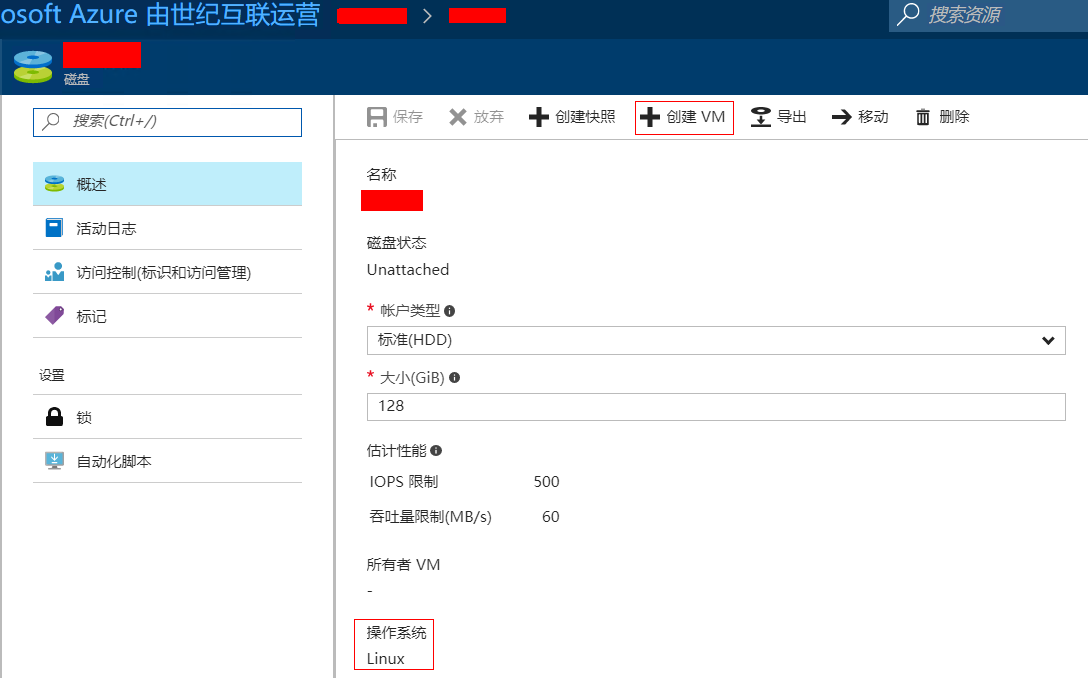The height and width of the screenshot is (678, 1088).
Task: Click the 保存 floppy disk icon
Action: (377, 117)
